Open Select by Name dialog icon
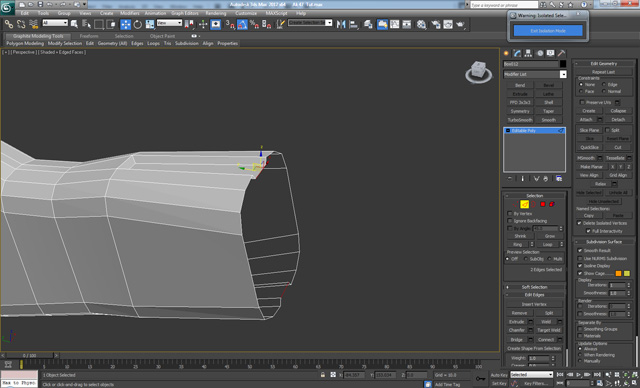 click(87, 24)
